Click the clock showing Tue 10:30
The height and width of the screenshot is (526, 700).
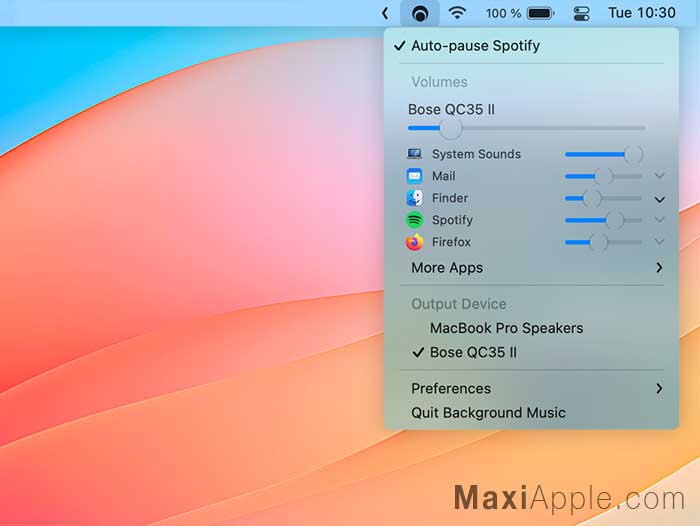coord(642,13)
